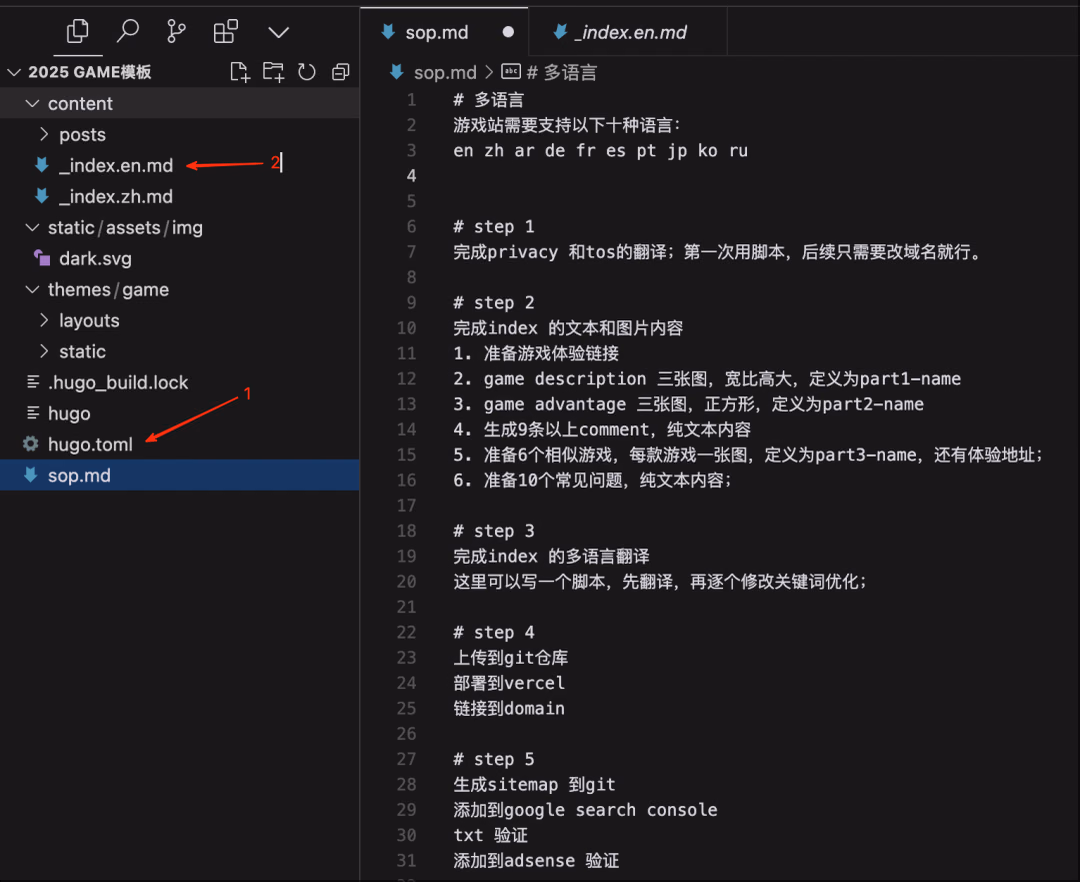The height and width of the screenshot is (882, 1080).
Task: Open the Extensions view icon
Action: coord(225,32)
